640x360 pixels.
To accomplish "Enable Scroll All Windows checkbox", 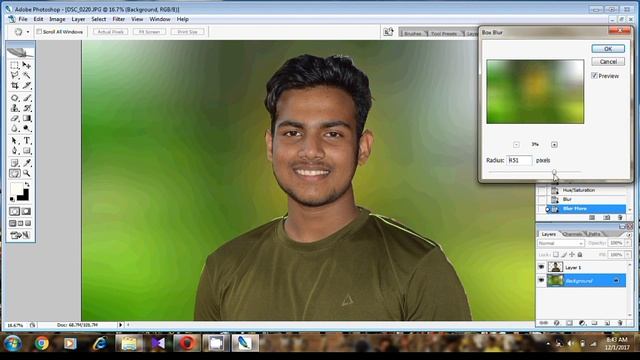I will 39,31.
